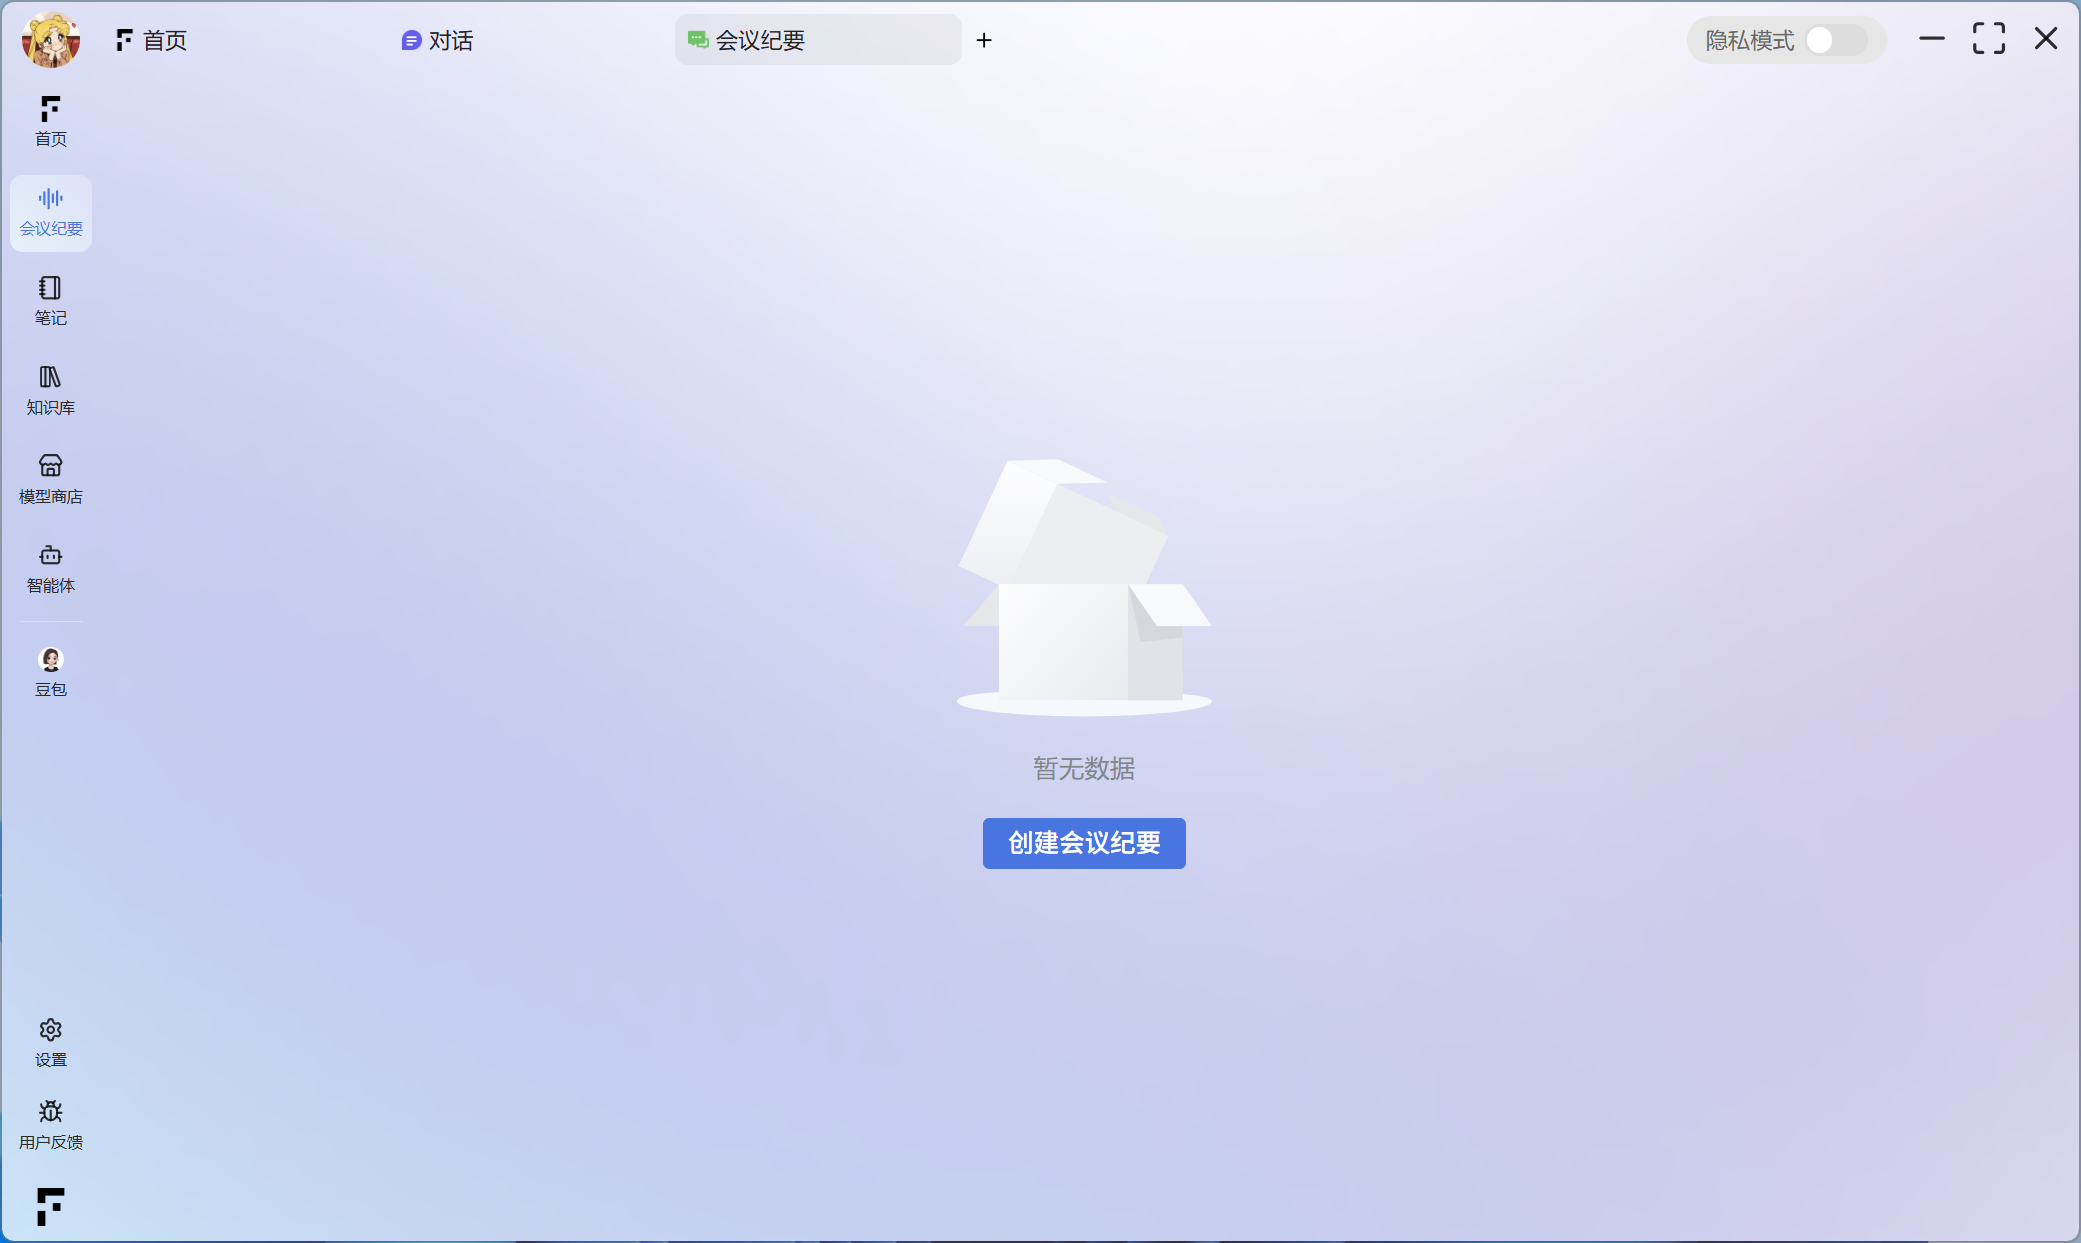
Task: Open the 知识库 library icon
Action: coord(50,389)
